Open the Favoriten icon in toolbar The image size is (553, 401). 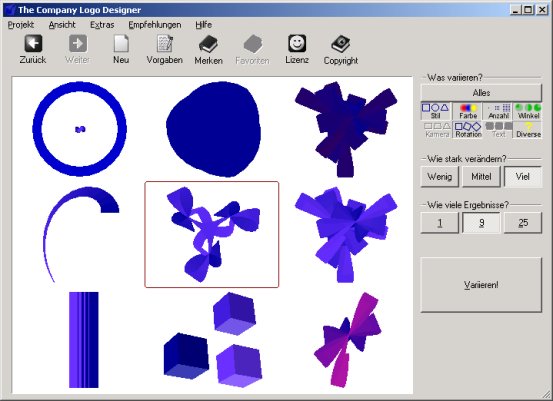click(253, 44)
